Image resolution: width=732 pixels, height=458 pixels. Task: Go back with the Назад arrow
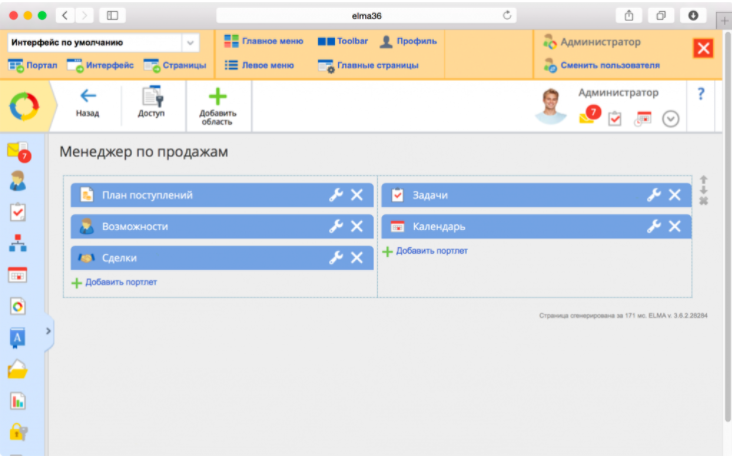[87, 102]
